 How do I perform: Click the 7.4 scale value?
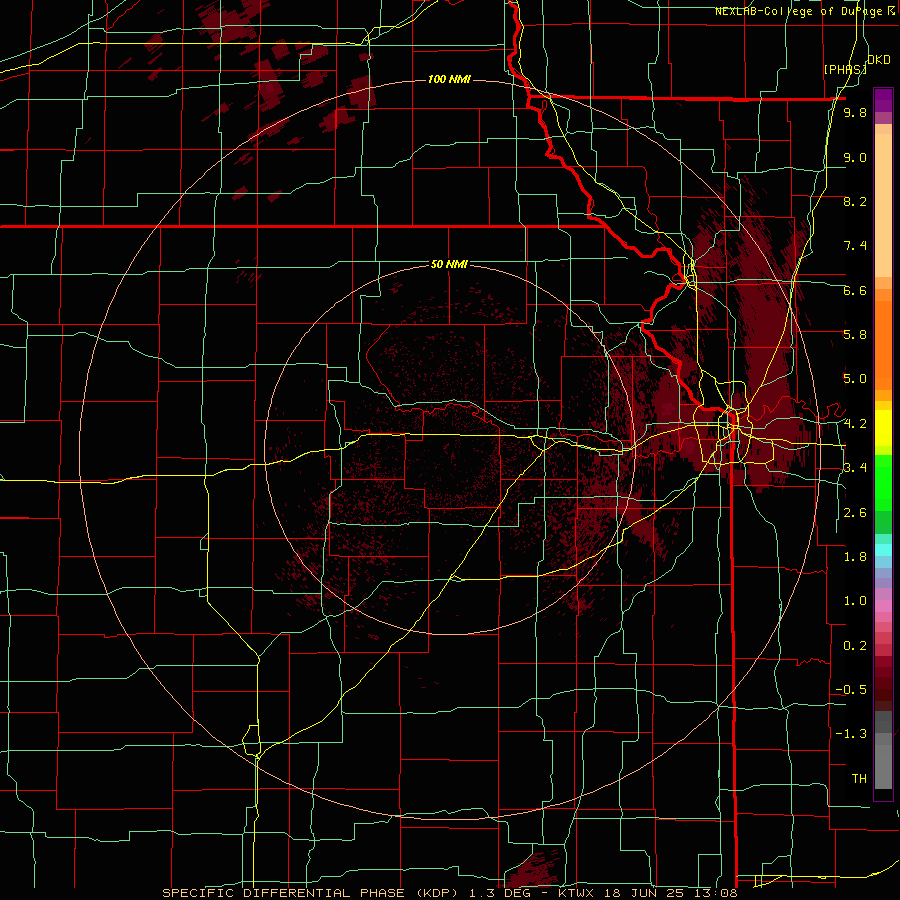855,246
